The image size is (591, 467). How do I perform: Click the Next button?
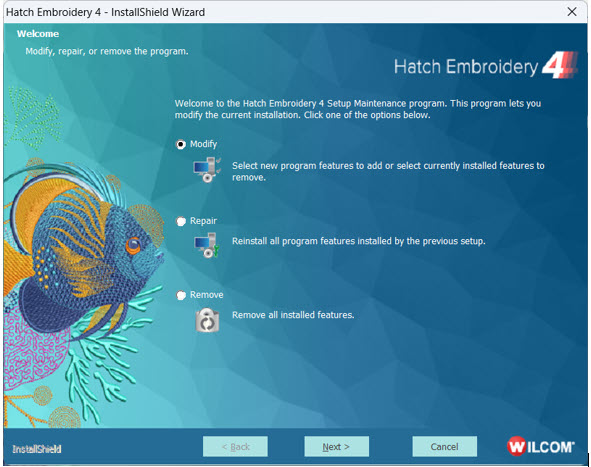[336, 447]
